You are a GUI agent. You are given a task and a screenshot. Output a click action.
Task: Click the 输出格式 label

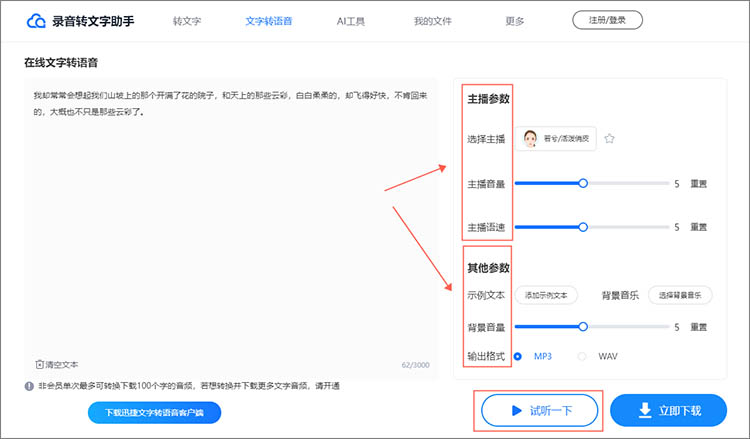tap(486, 356)
